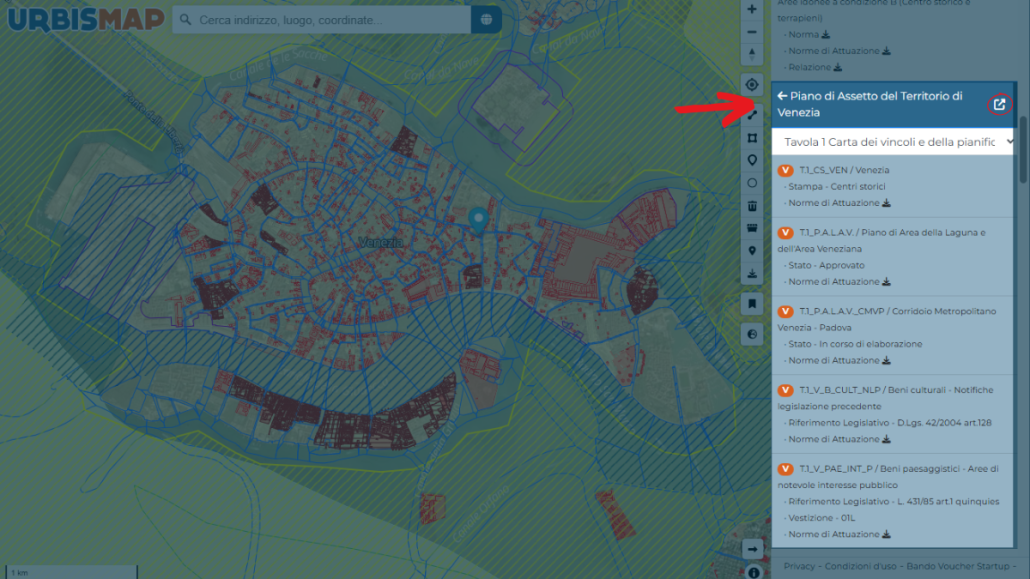This screenshot has width=1030, height=579.
Task: Locate my position with the crosshair icon
Action: click(751, 85)
